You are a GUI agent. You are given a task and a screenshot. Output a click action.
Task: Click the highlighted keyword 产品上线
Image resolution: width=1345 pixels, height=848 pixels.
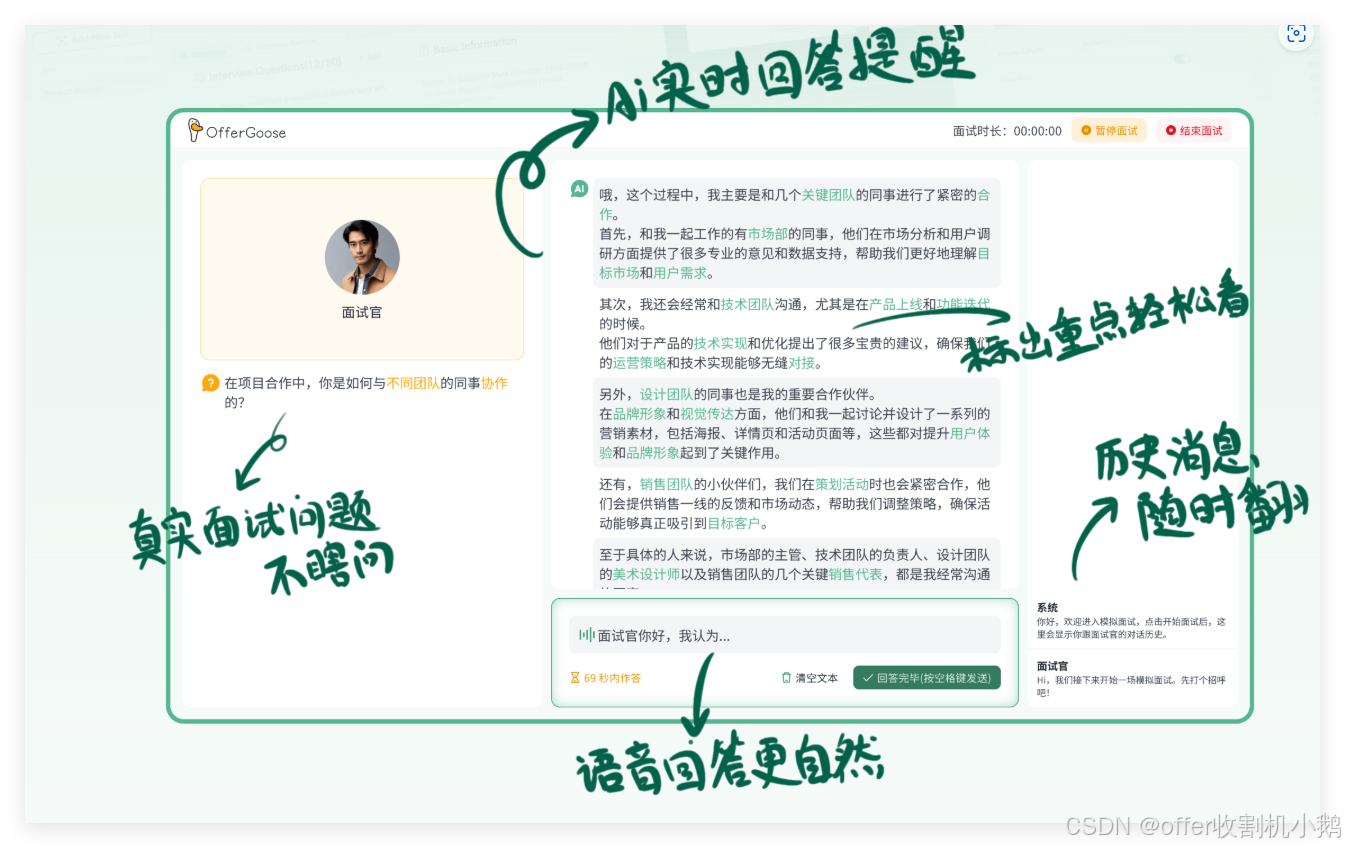[896, 304]
